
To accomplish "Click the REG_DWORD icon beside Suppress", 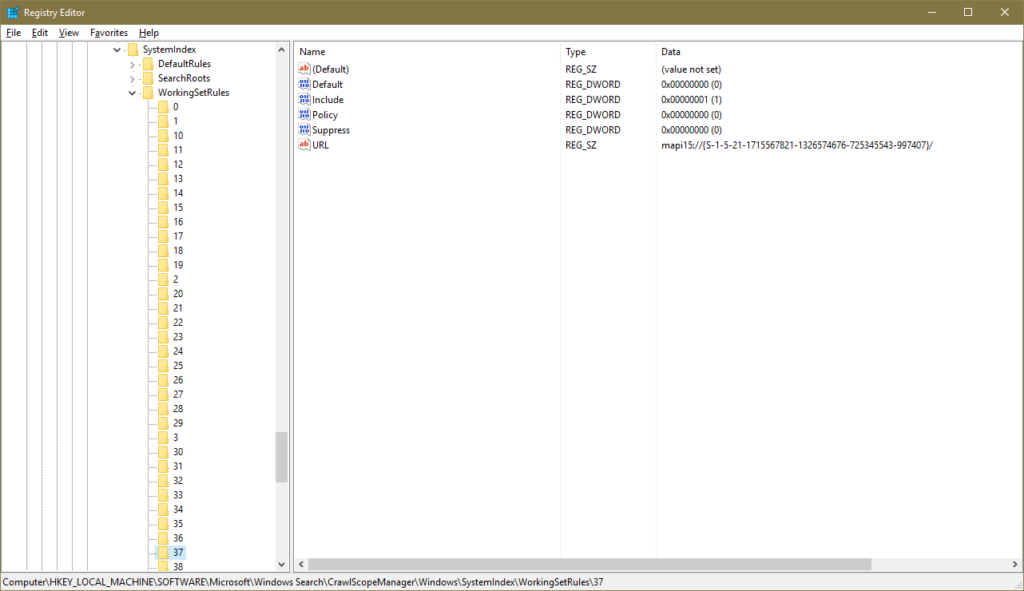I will pos(303,129).
